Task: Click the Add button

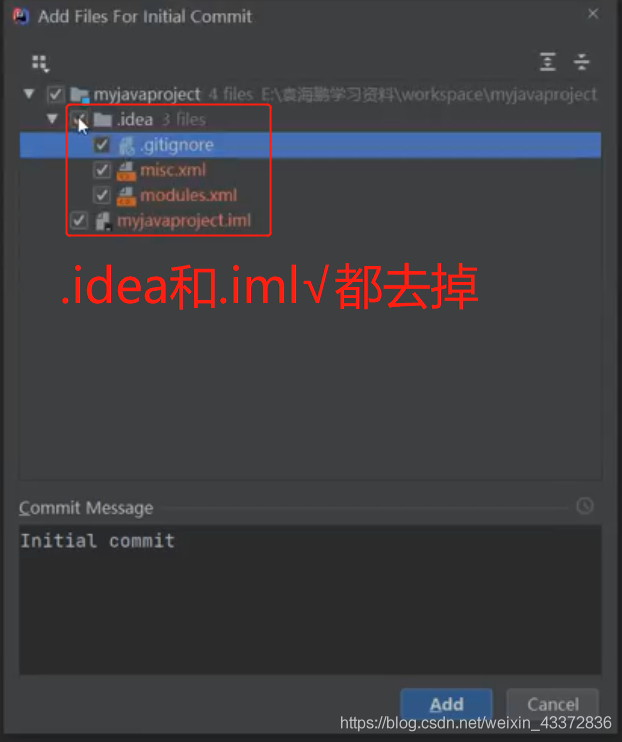Action: 446,704
